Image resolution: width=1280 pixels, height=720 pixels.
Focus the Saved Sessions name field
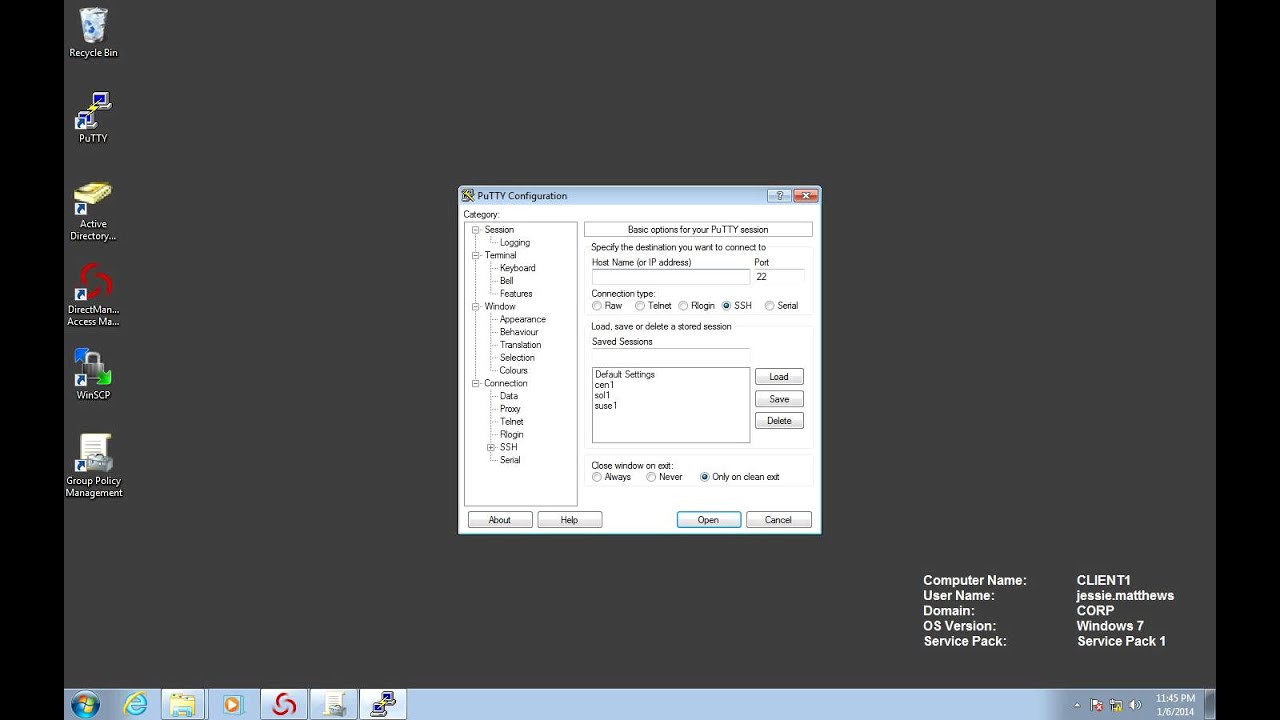pyautogui.click(x=671, y=356)
